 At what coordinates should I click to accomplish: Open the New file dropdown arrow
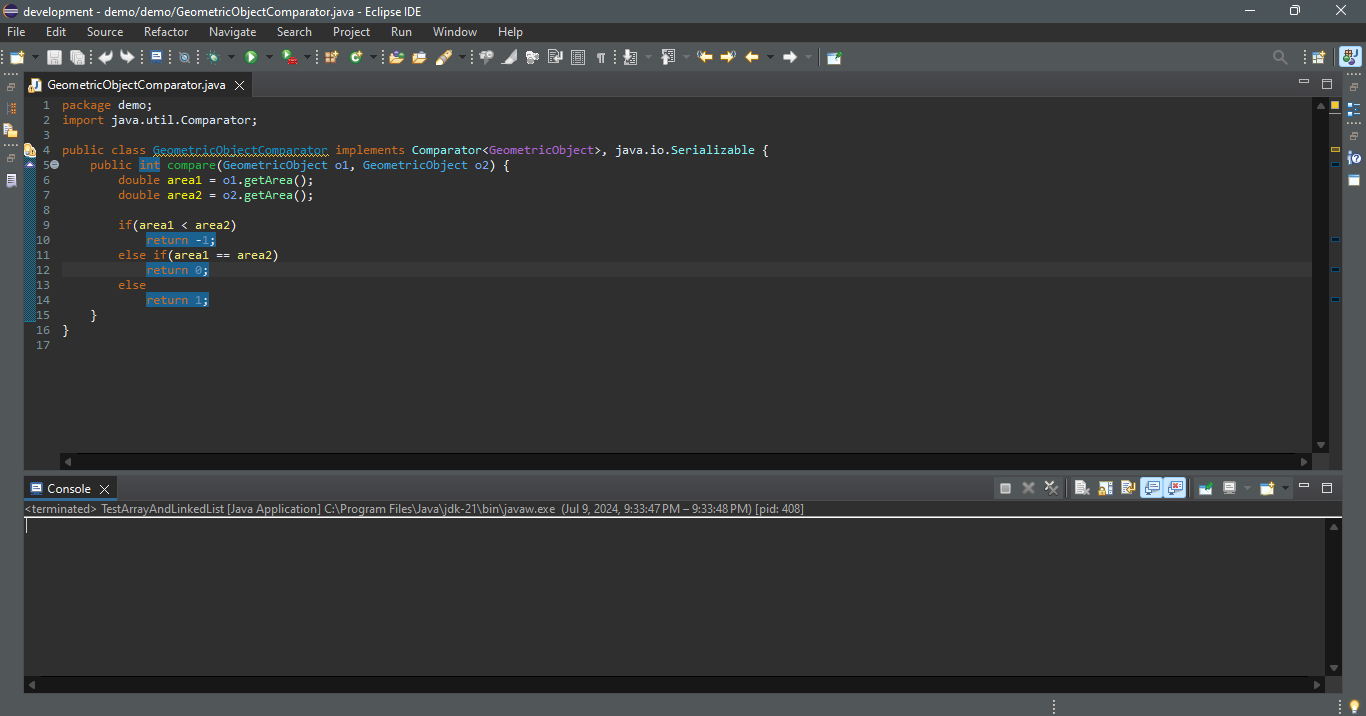[36, 58]
